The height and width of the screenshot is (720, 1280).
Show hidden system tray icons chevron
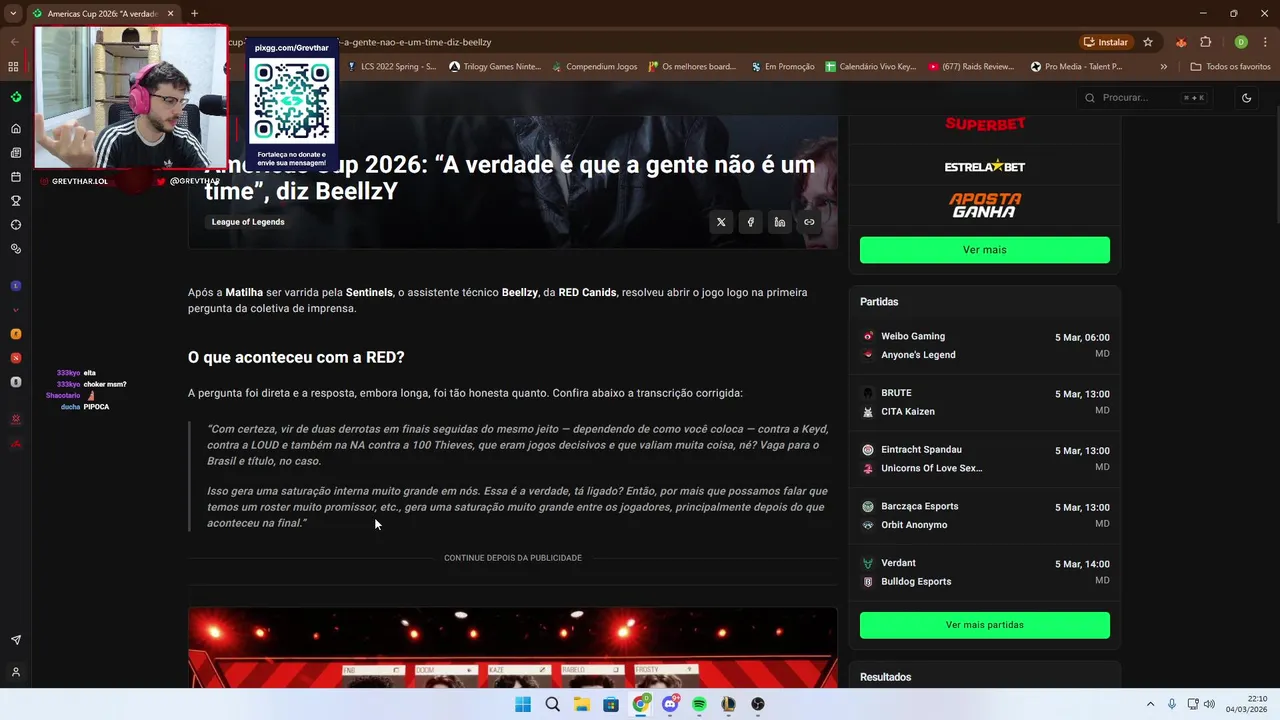click(x=1150, y=704)
